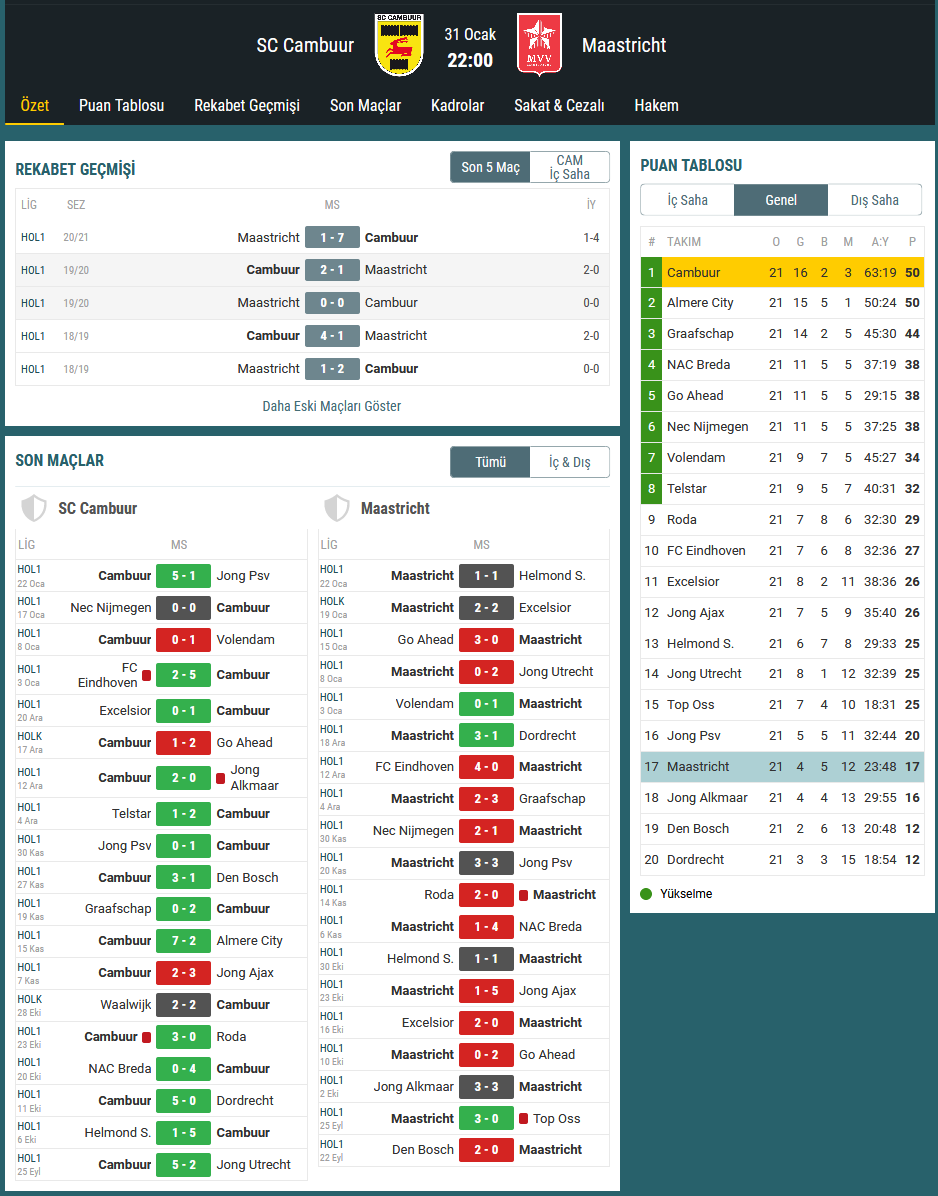The image size is (938, 1196).
Task: Click red card icon next to Jong Alkmaar
Action: pyautogui.click(x=220, y=778)
